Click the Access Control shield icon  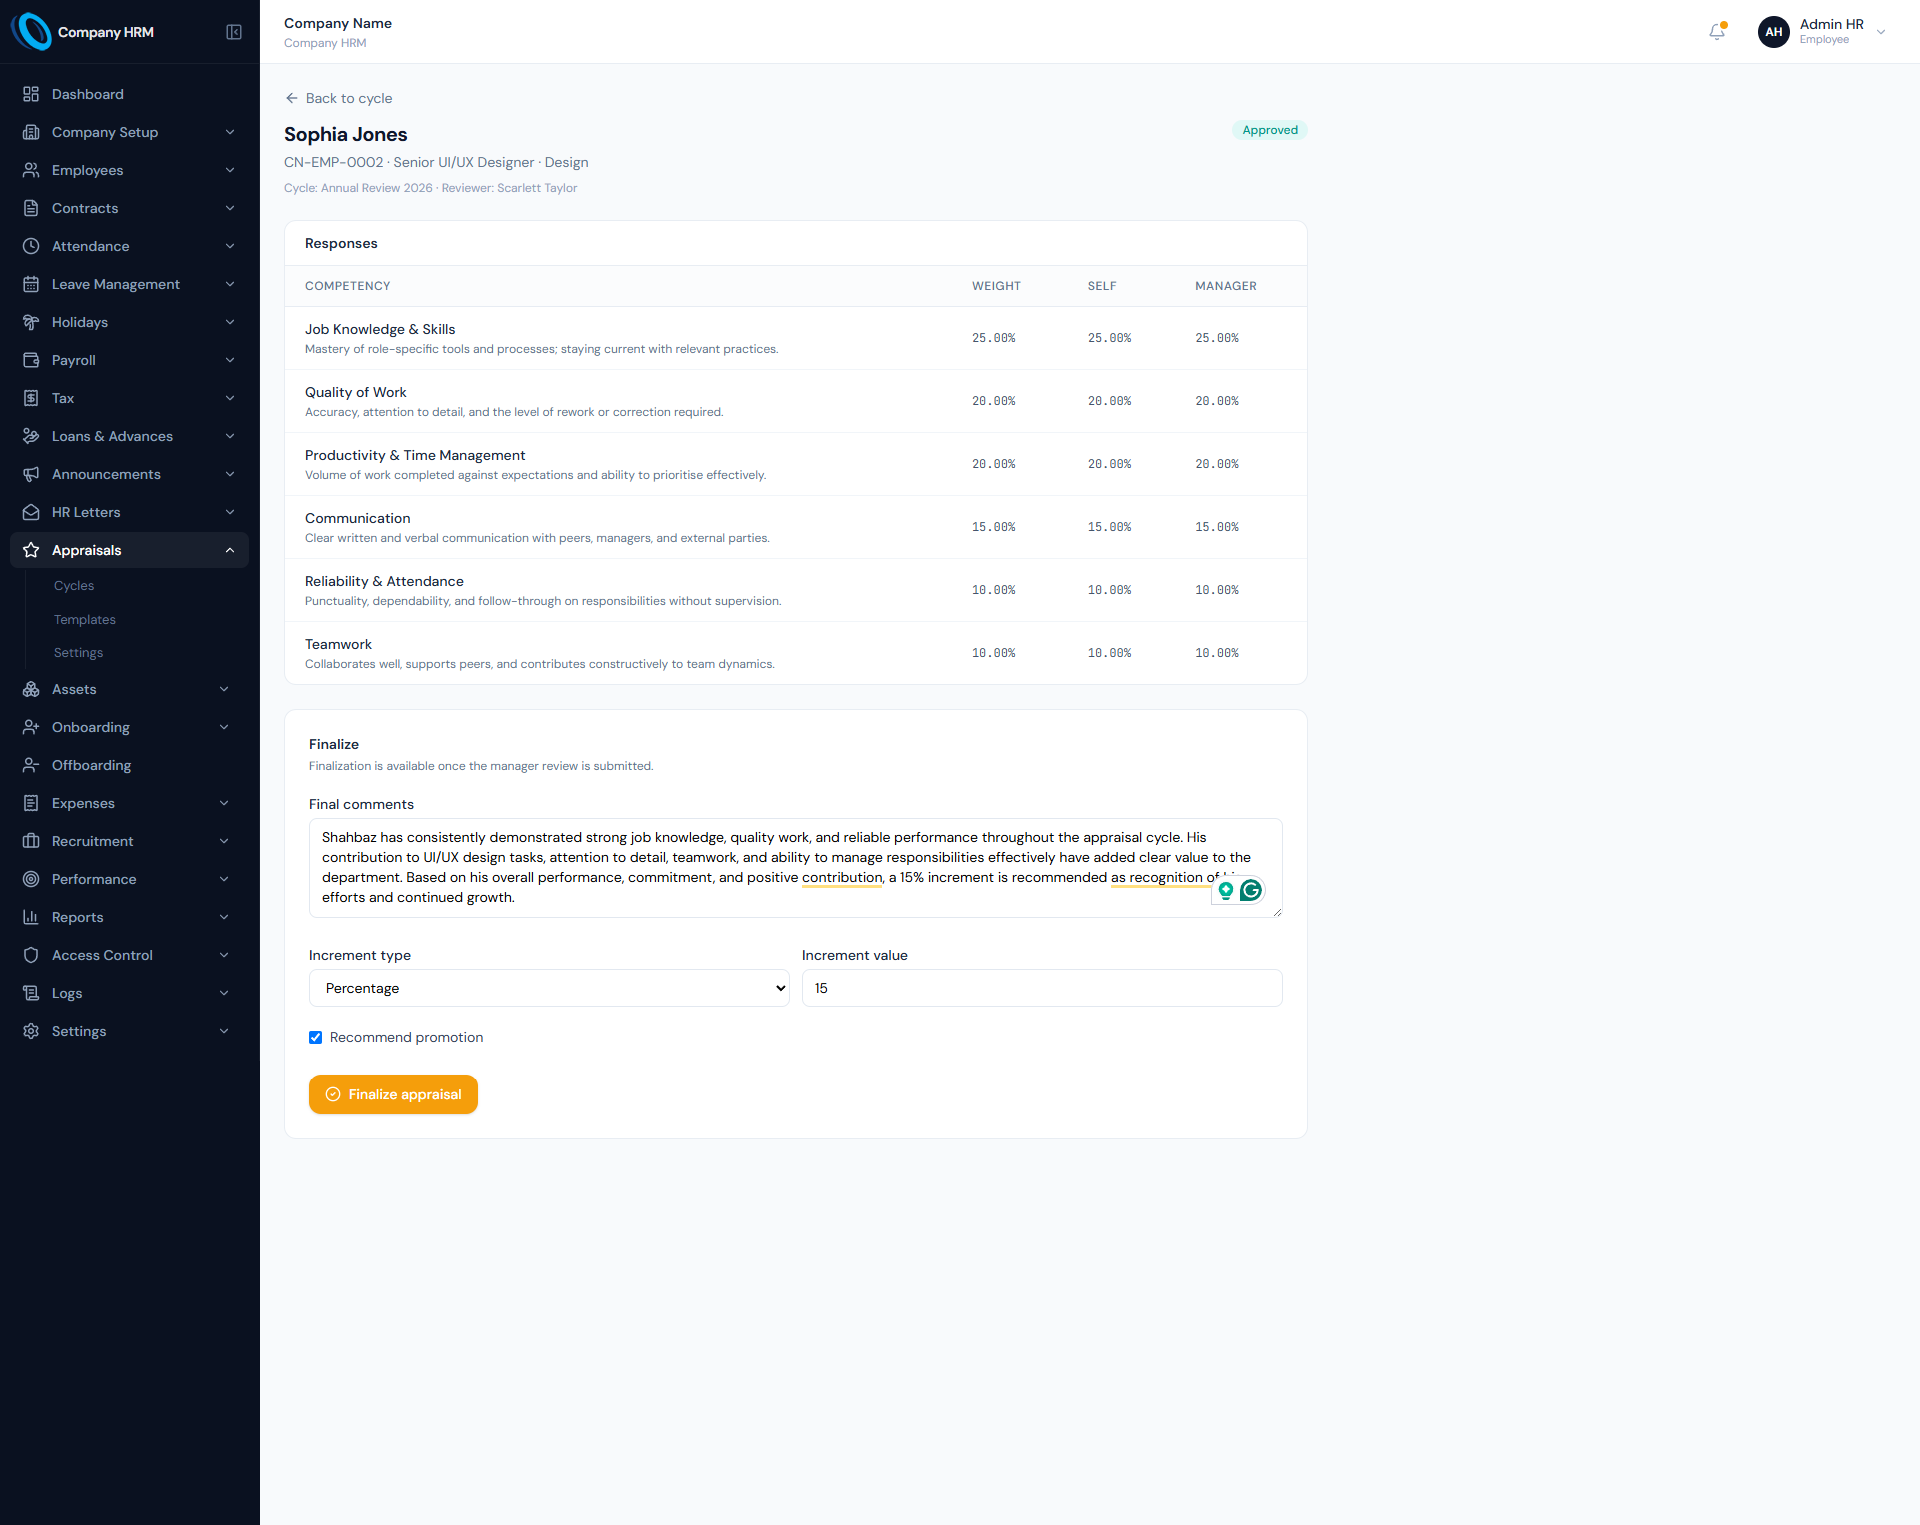pyautogui.click(x=31, y=955)
